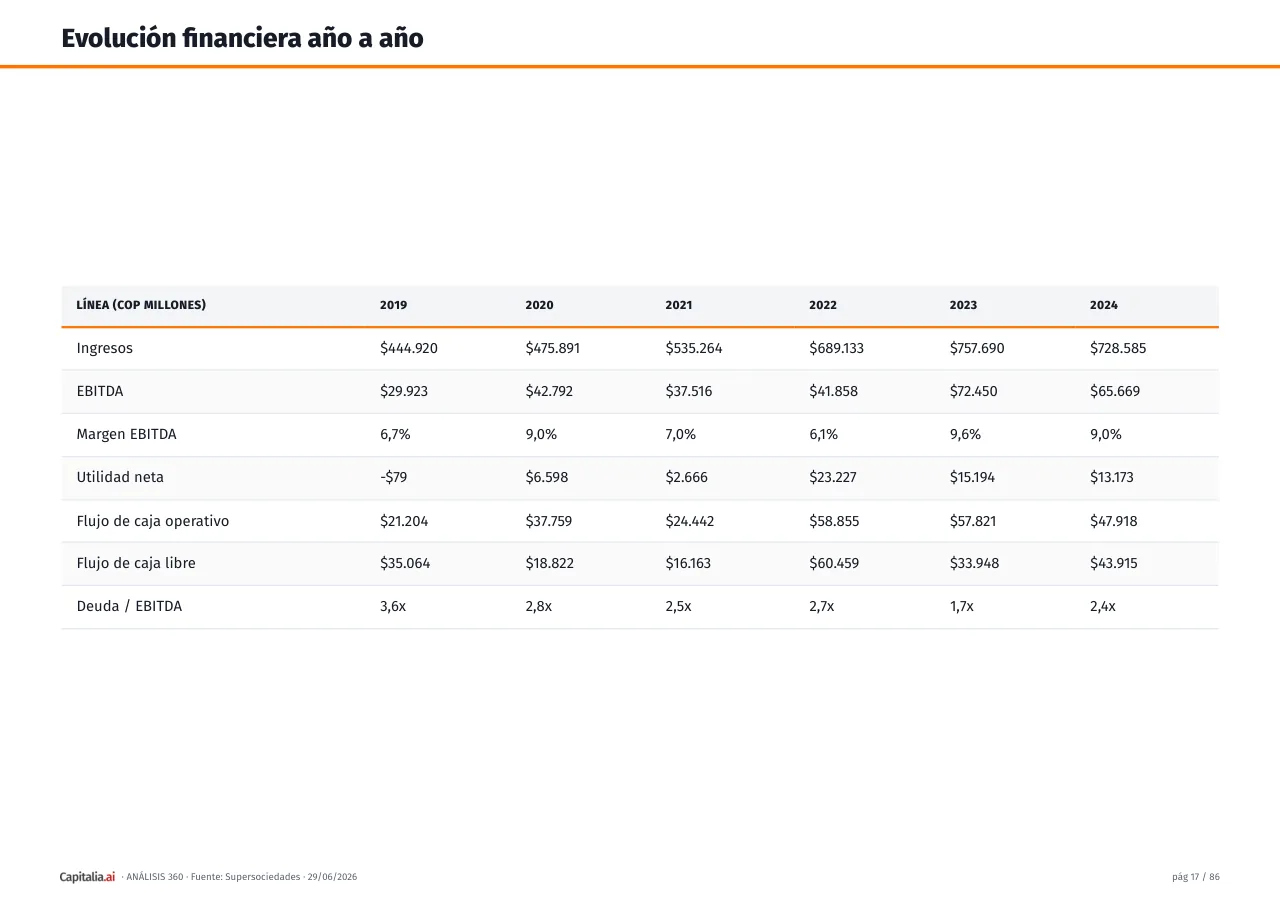Click the Deuda / EBITDA row label

(130, 606)
